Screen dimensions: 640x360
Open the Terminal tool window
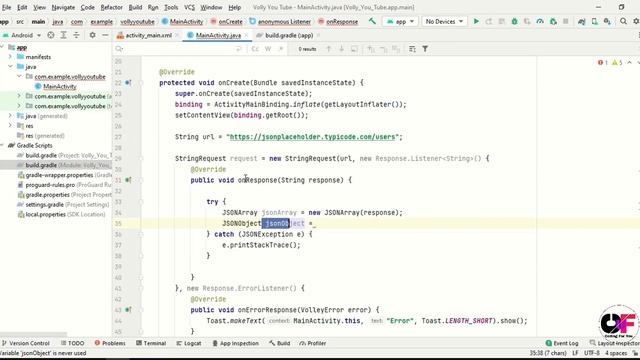[151, 343]
